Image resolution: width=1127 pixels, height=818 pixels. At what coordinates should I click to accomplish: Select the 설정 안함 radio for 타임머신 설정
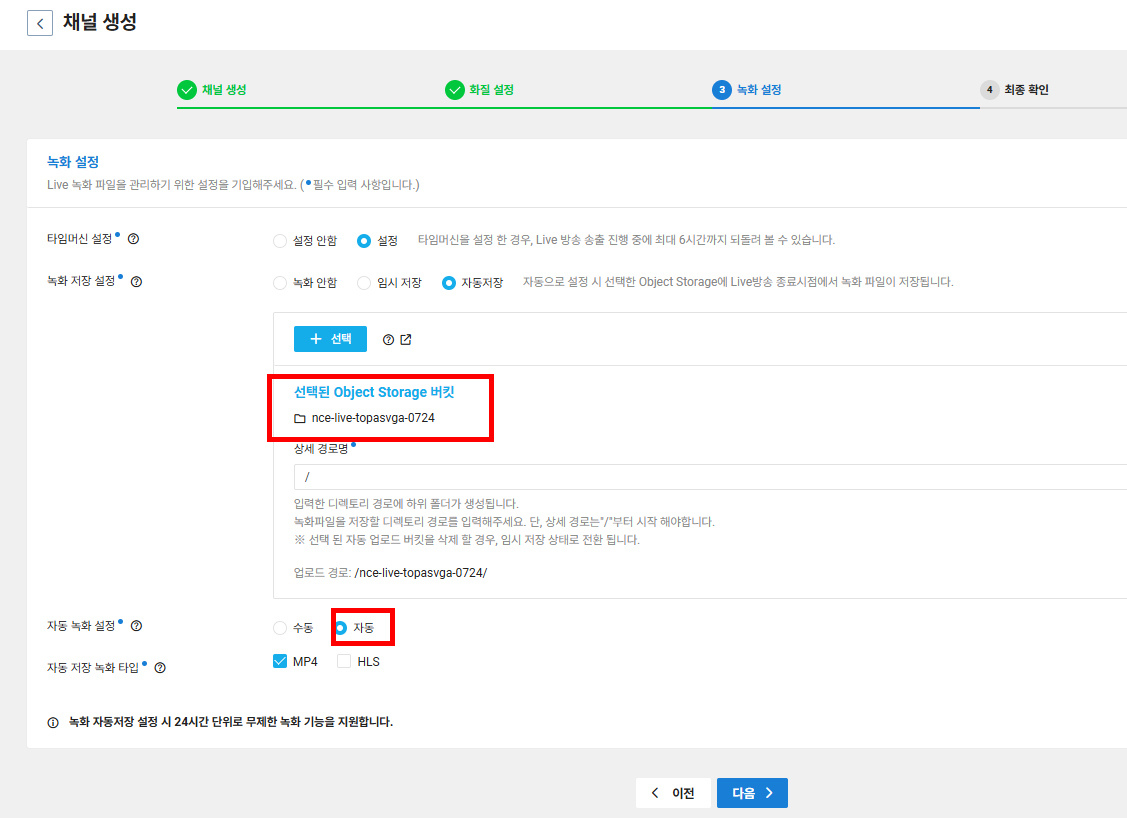(x=280, y=240)
